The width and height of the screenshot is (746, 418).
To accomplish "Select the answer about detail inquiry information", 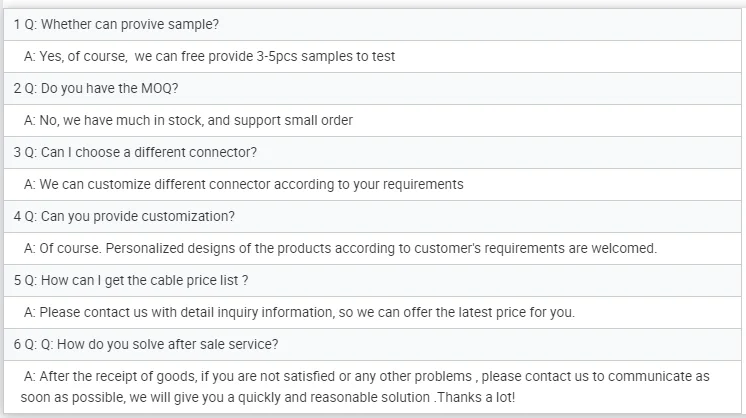I will click(x=299, y=312).
